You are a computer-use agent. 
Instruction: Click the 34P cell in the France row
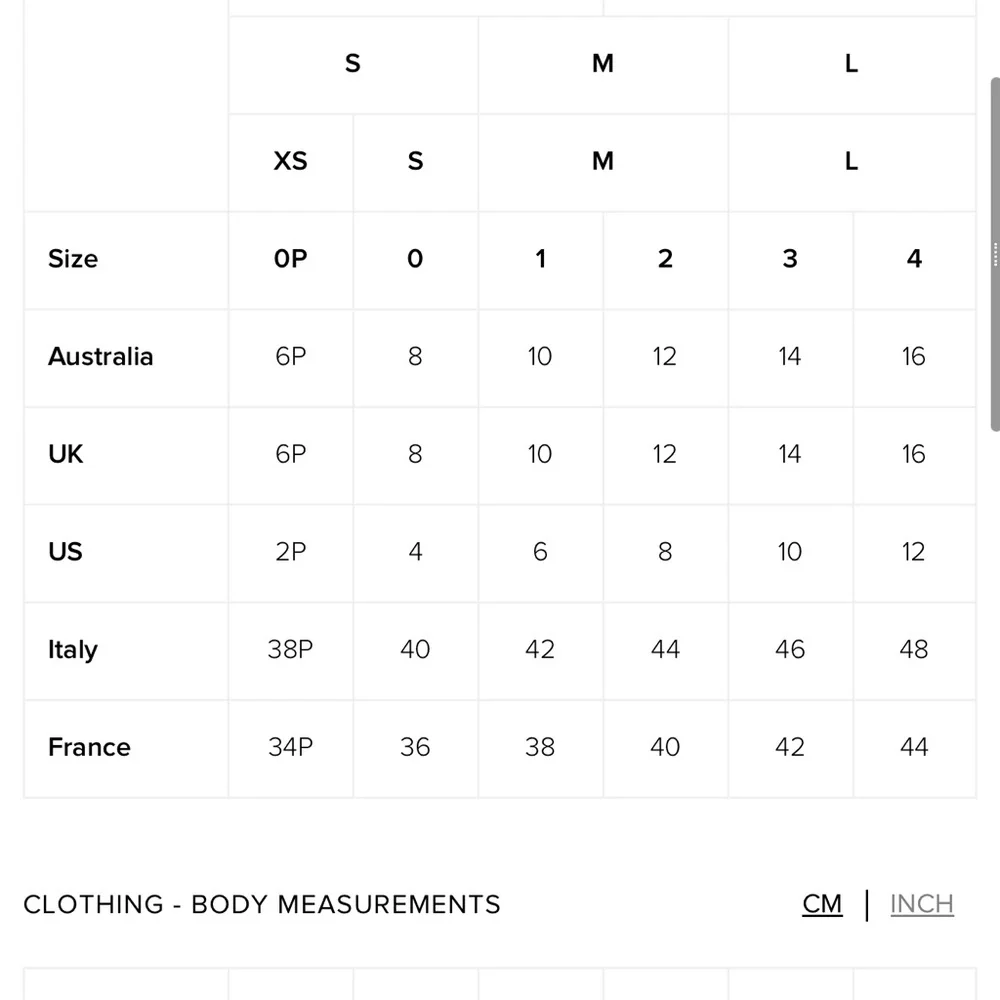(291, 747)
